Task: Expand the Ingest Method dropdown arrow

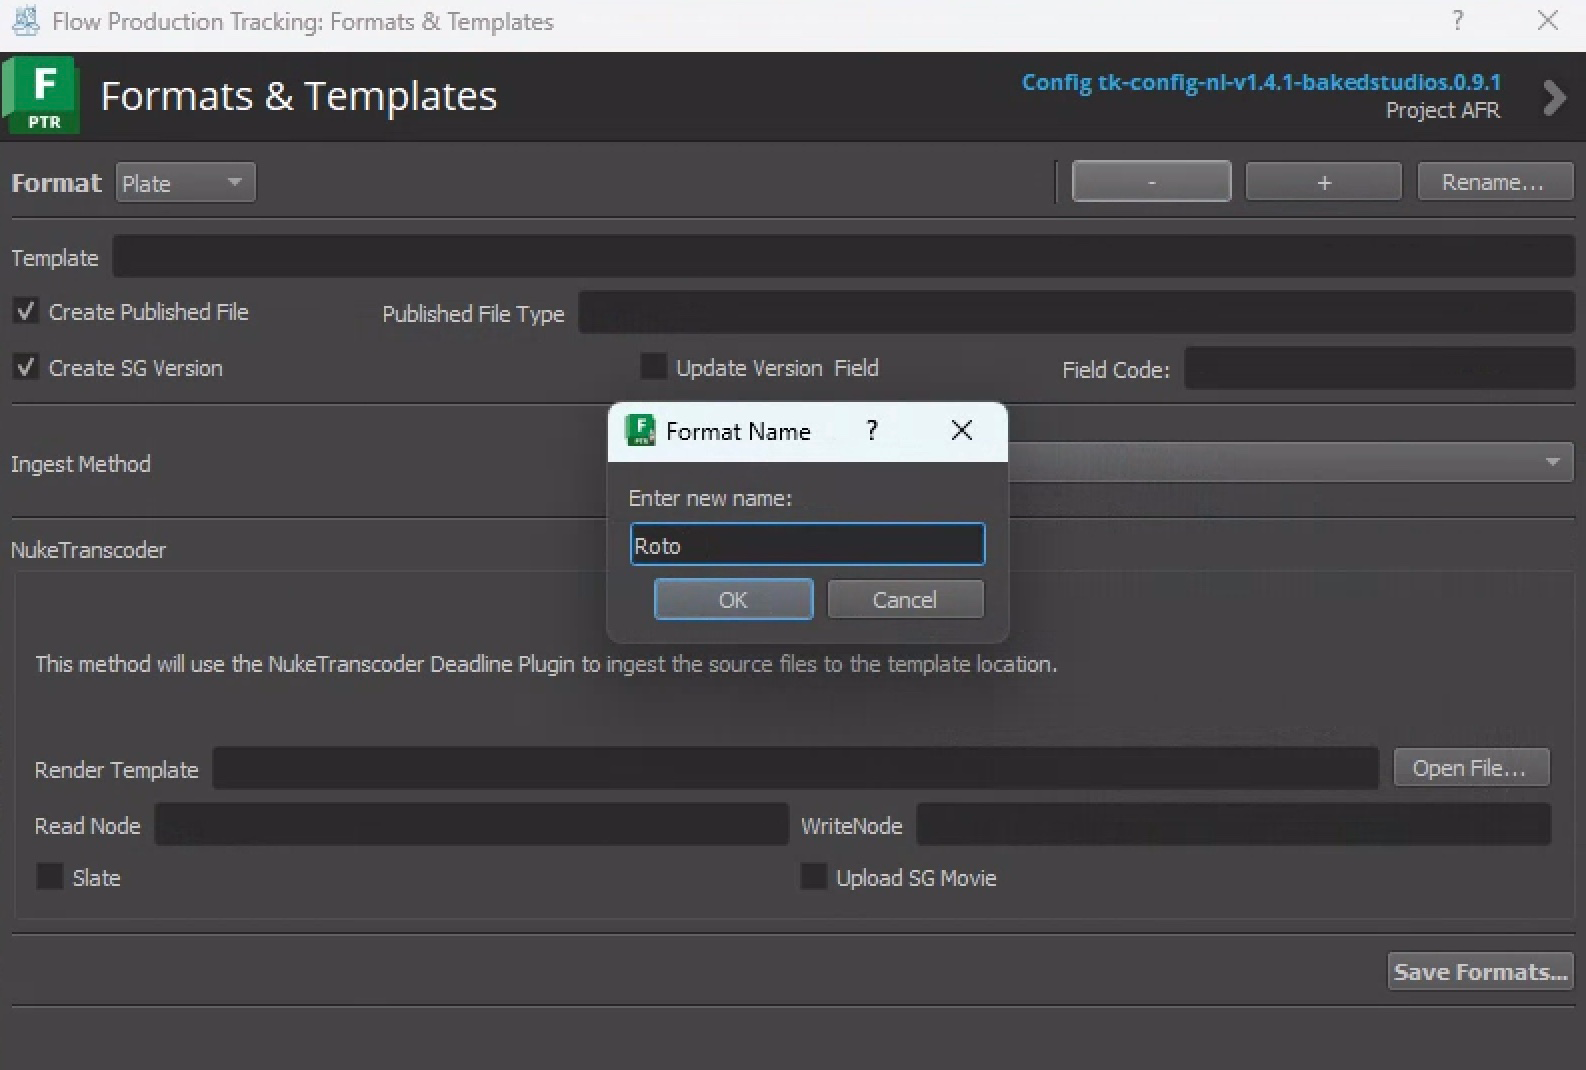Action: coord(1552,462)
